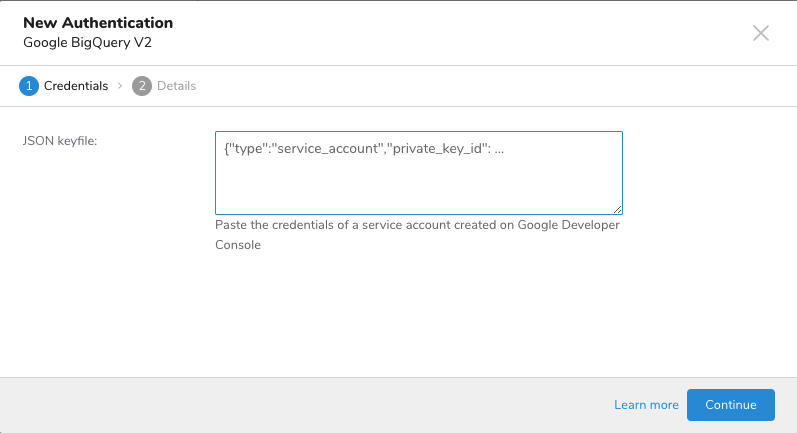Close the New Authentication dialog

[761, 33]
